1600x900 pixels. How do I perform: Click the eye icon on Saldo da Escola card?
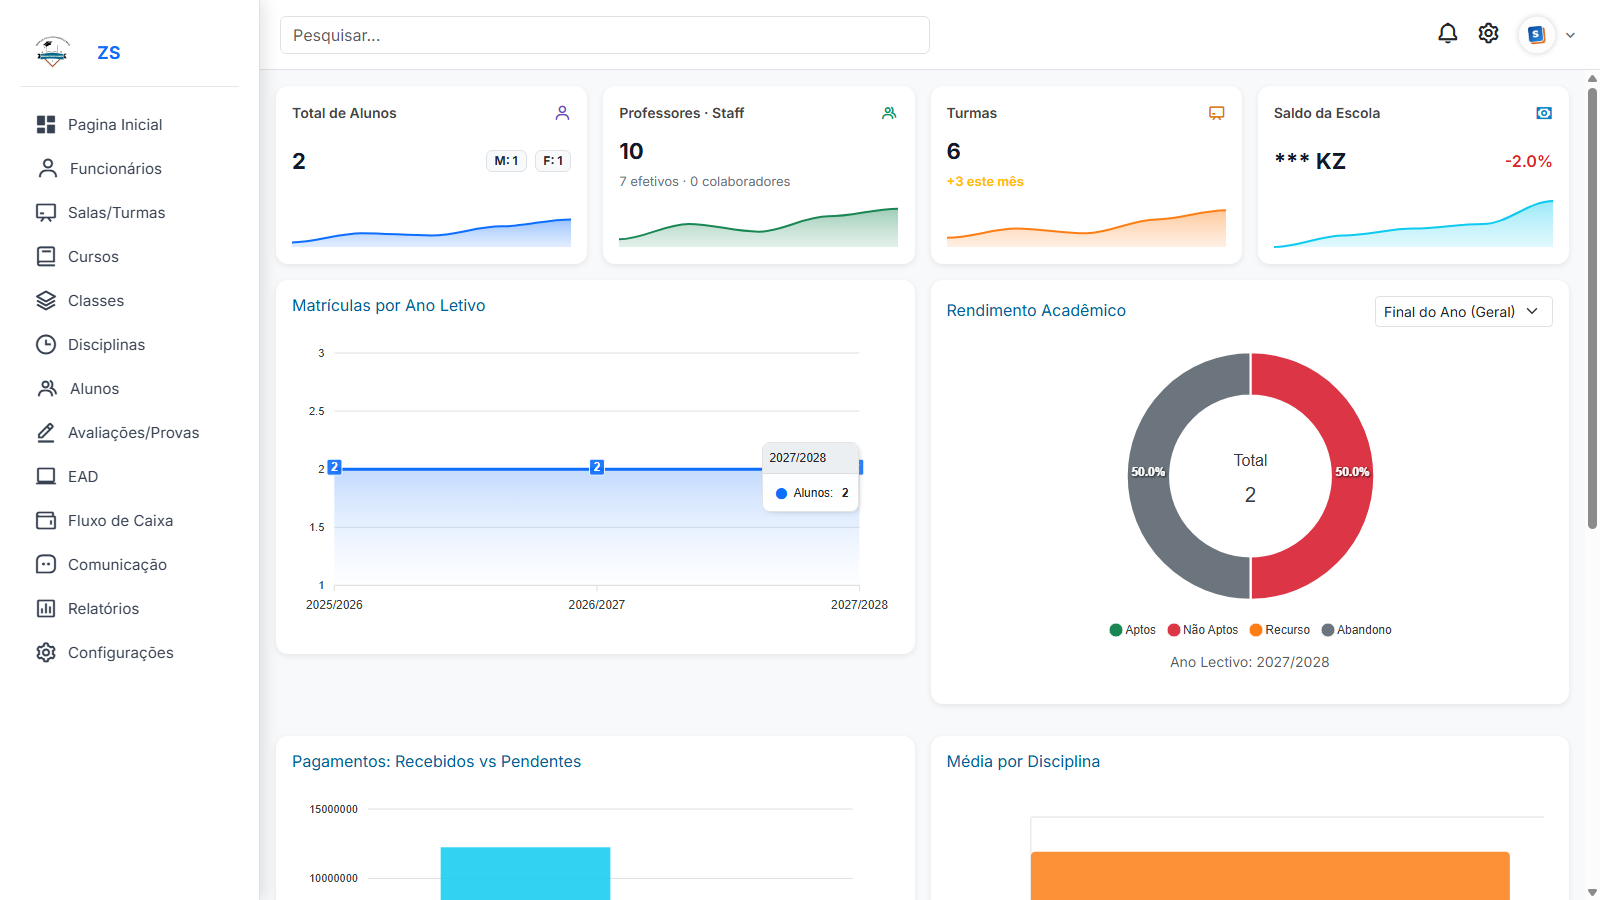click(x=1543, y=113)
